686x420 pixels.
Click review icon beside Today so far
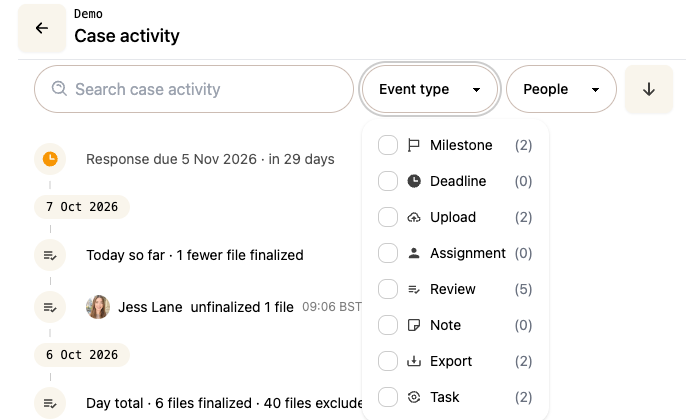pyautogui.click(x=50, y=255)
